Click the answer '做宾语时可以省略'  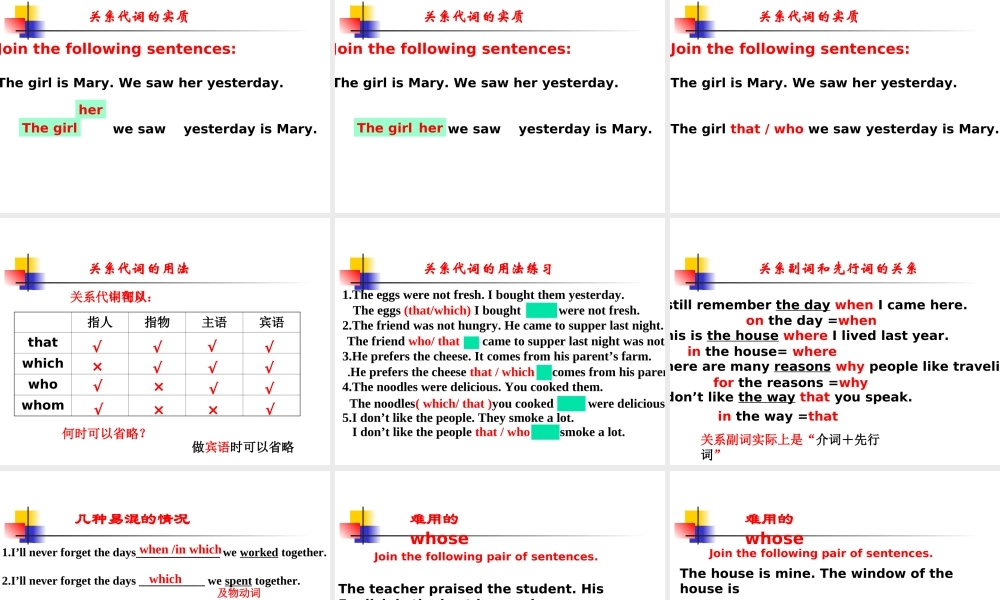(243, 447)
